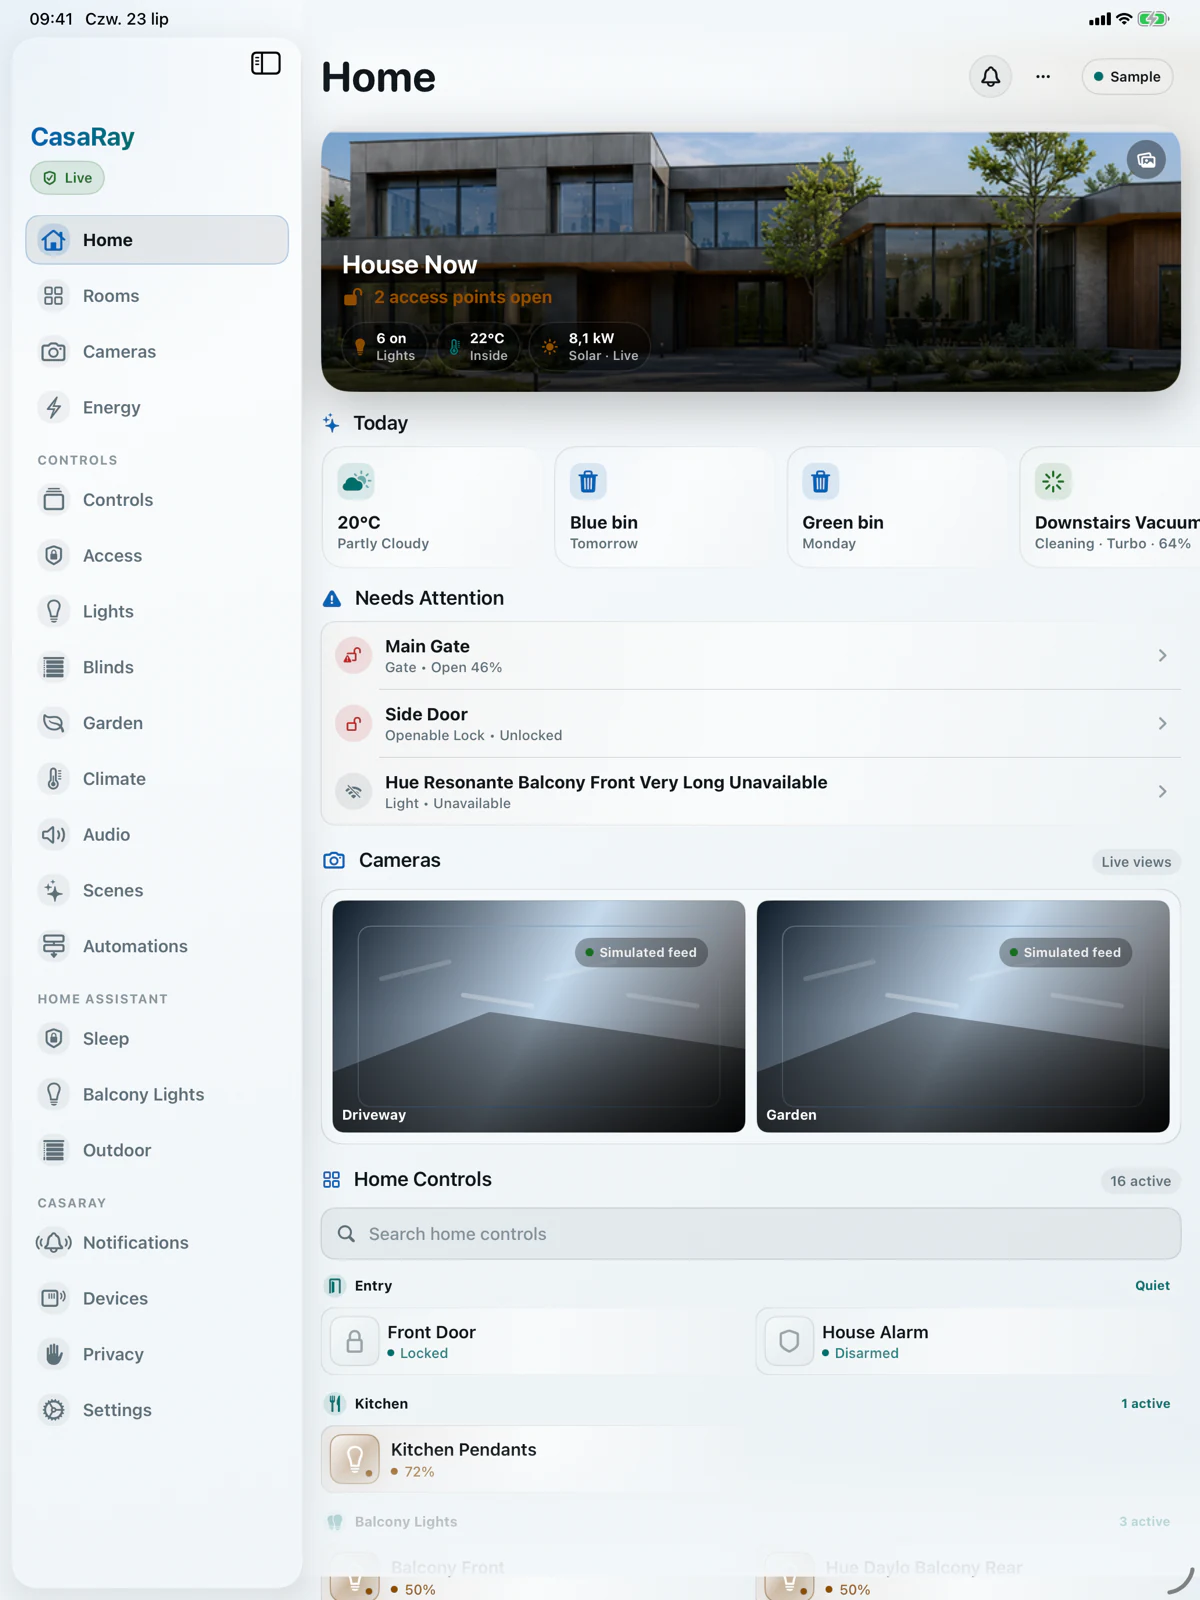Tap the Blue bin trash icon

(588, 482)
